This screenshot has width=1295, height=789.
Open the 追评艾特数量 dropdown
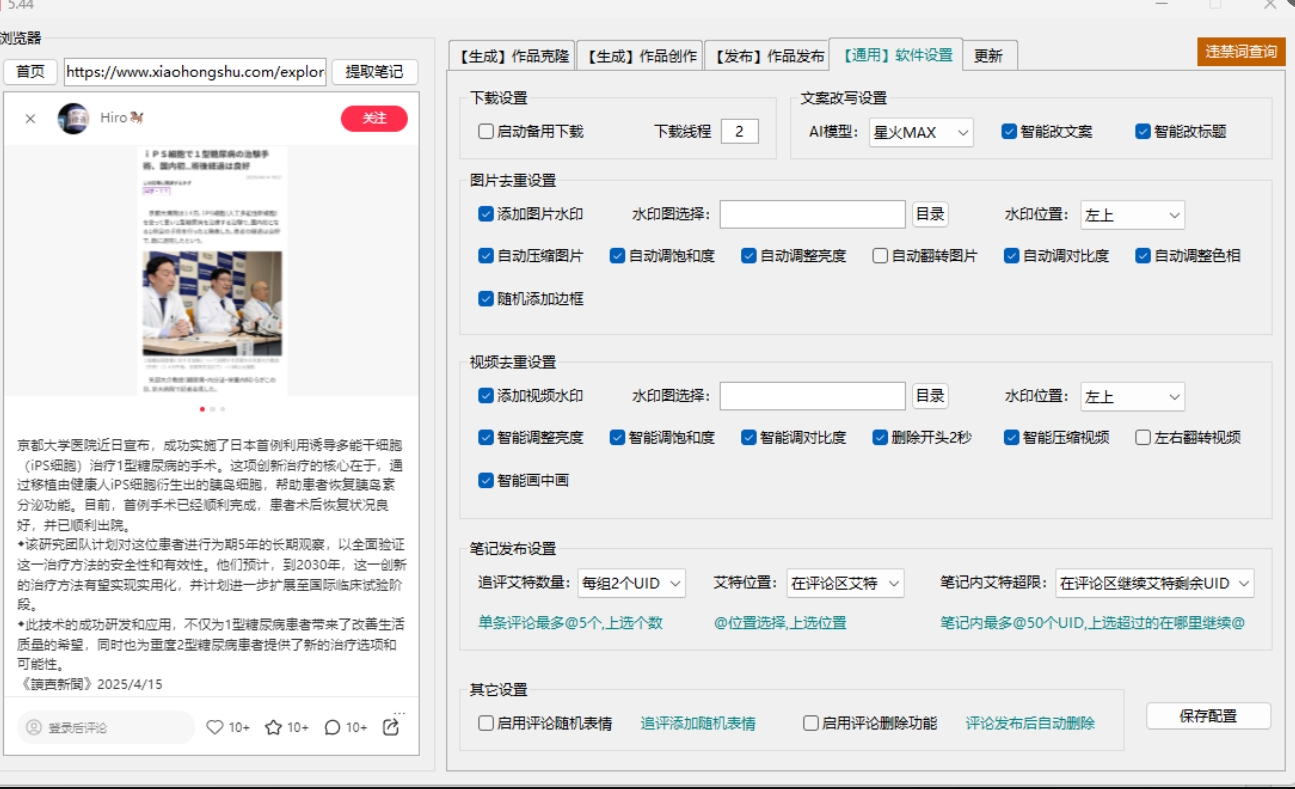(x=631, y=583)
